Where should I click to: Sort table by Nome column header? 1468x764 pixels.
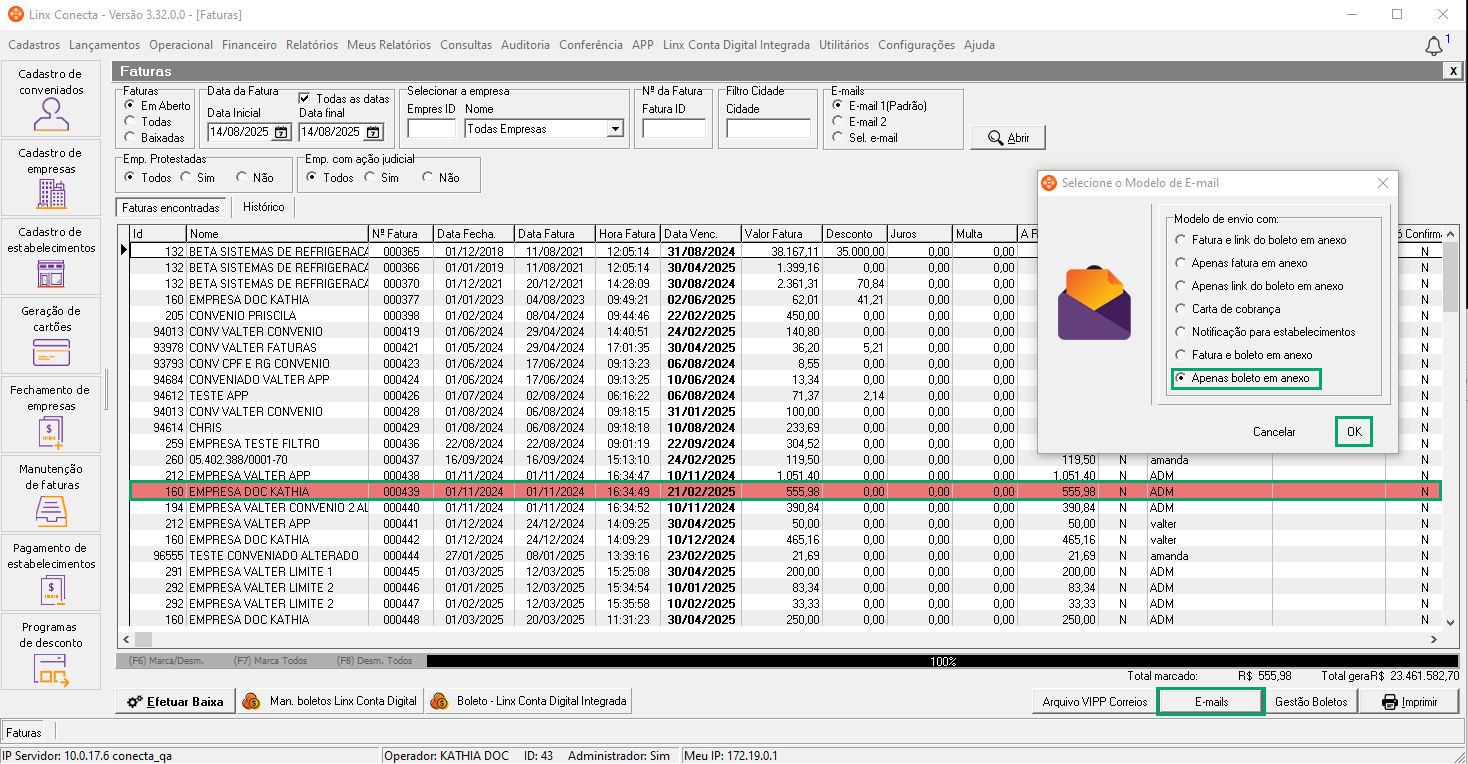click(278, 234)
